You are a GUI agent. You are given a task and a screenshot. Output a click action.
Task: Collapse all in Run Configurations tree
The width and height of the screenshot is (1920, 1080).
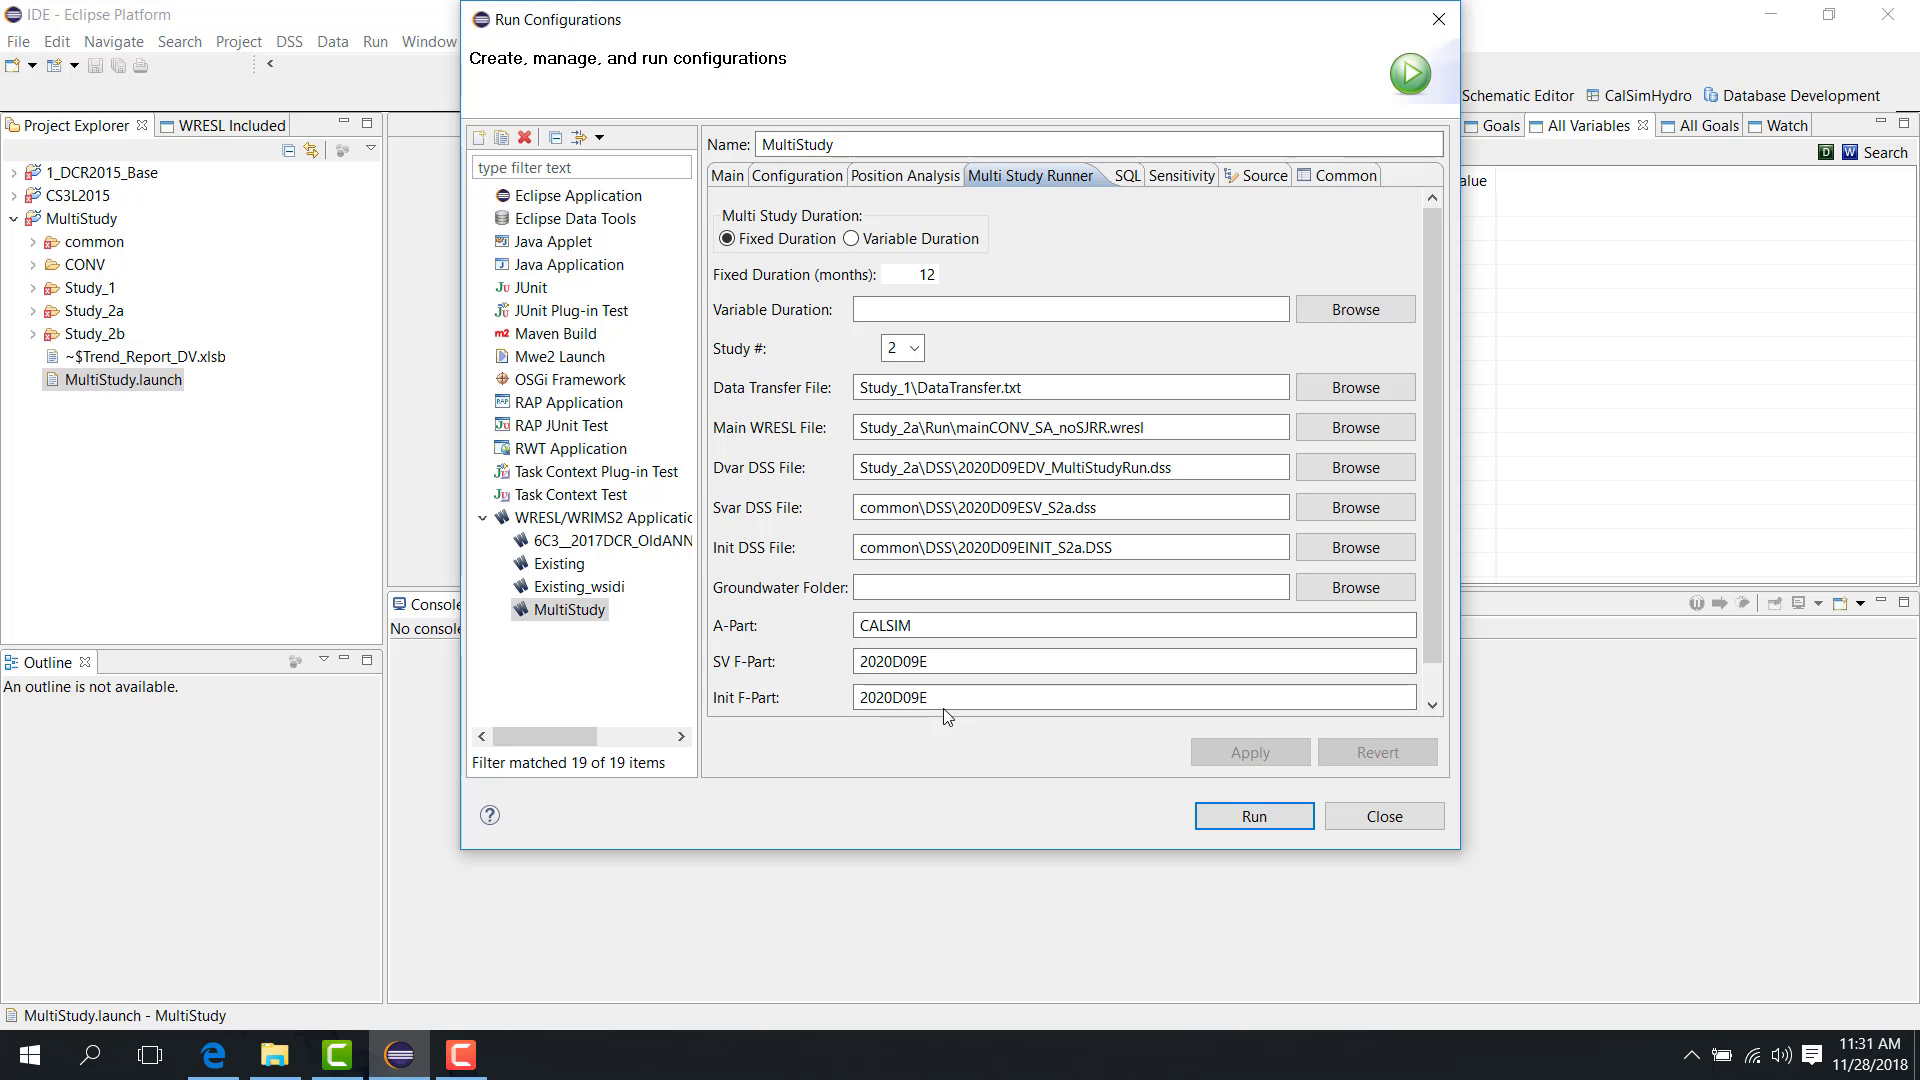pos(555,137)
